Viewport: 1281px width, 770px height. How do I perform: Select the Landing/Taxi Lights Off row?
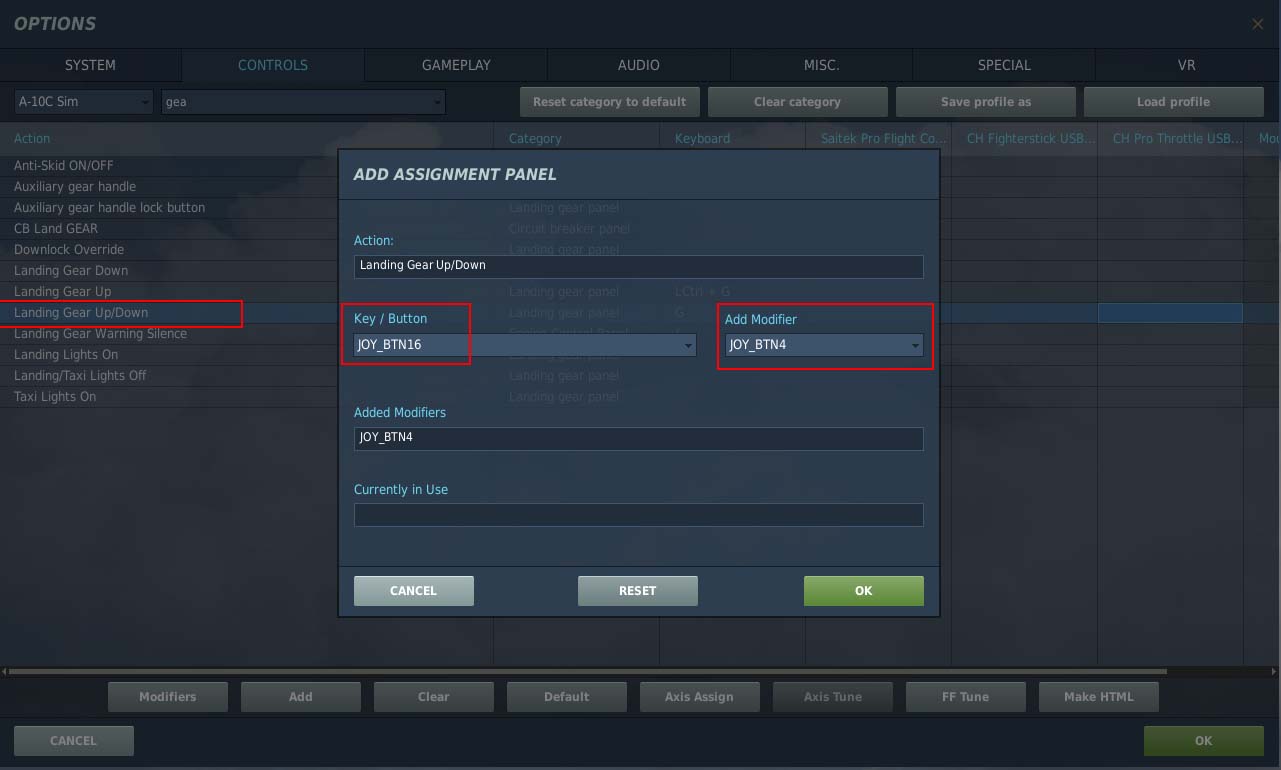[x=170, y=376]
